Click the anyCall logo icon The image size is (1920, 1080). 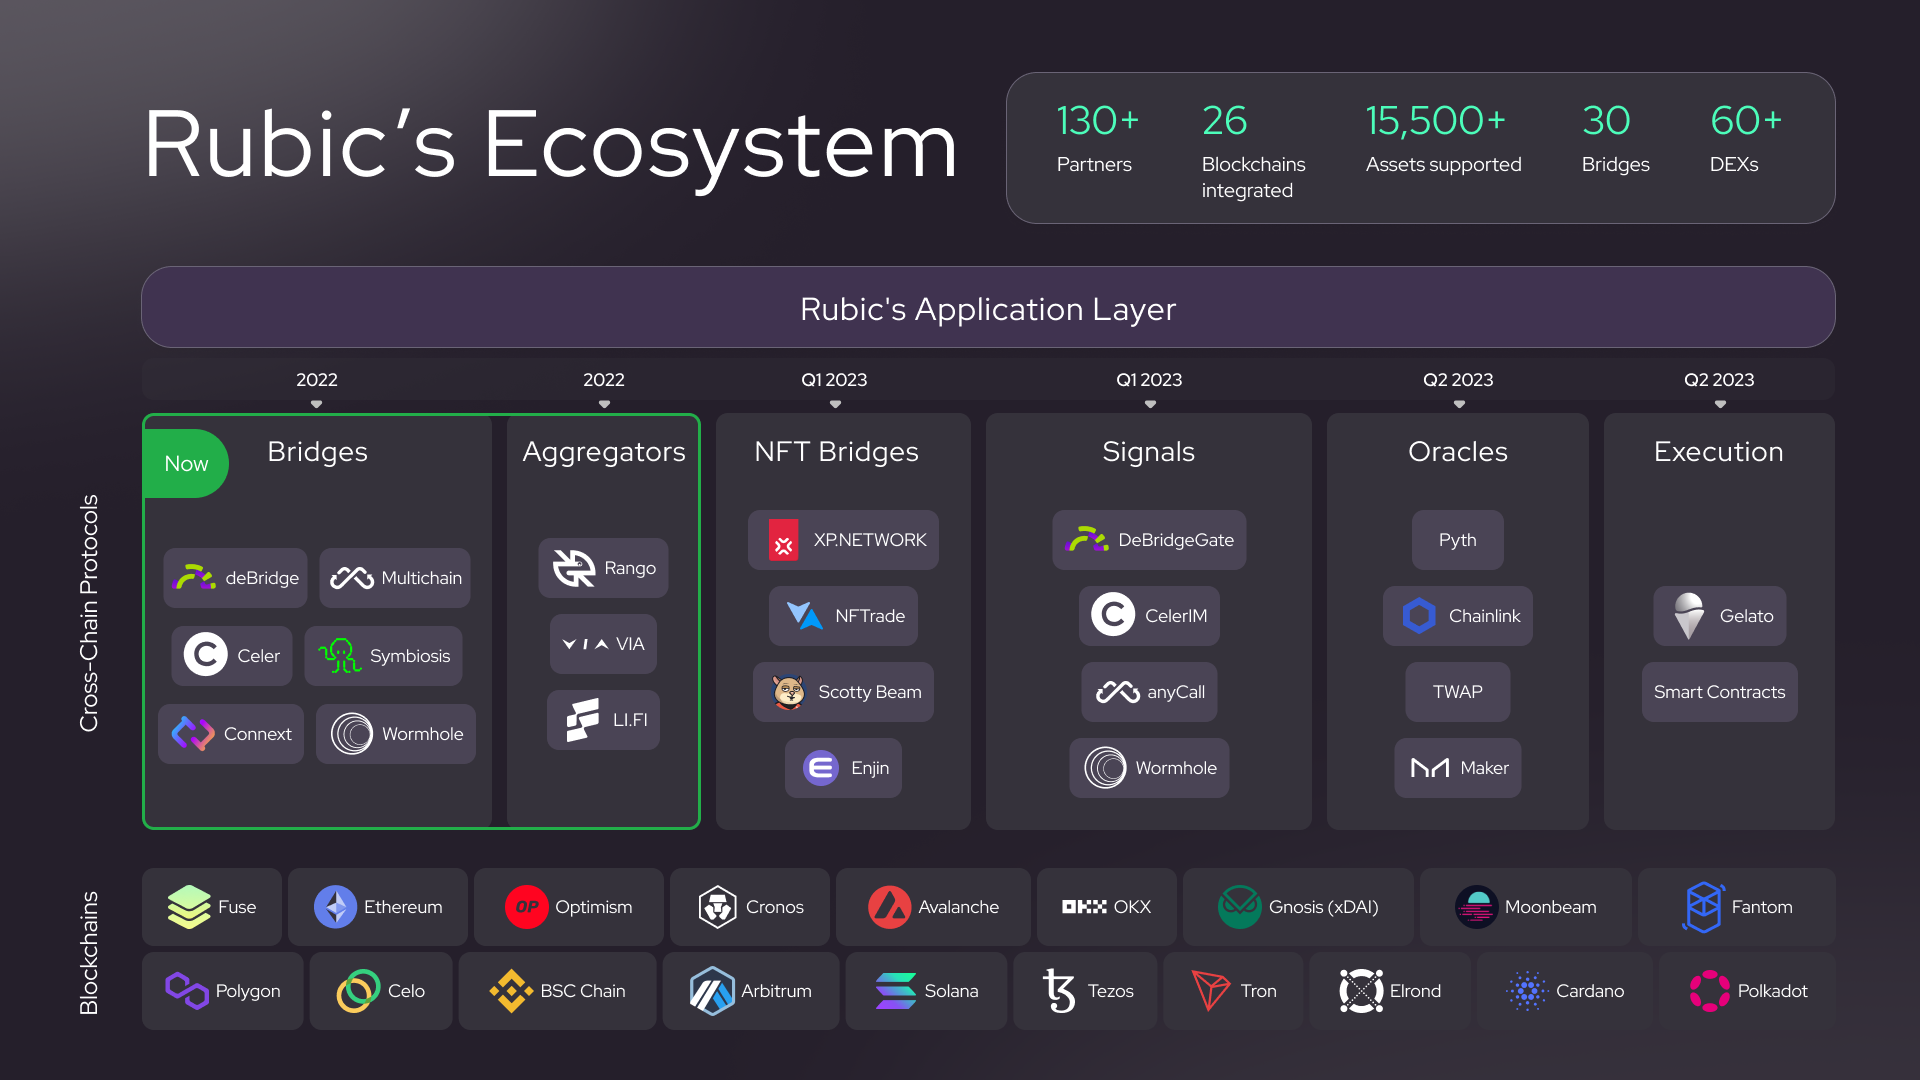pos(1118,692)
